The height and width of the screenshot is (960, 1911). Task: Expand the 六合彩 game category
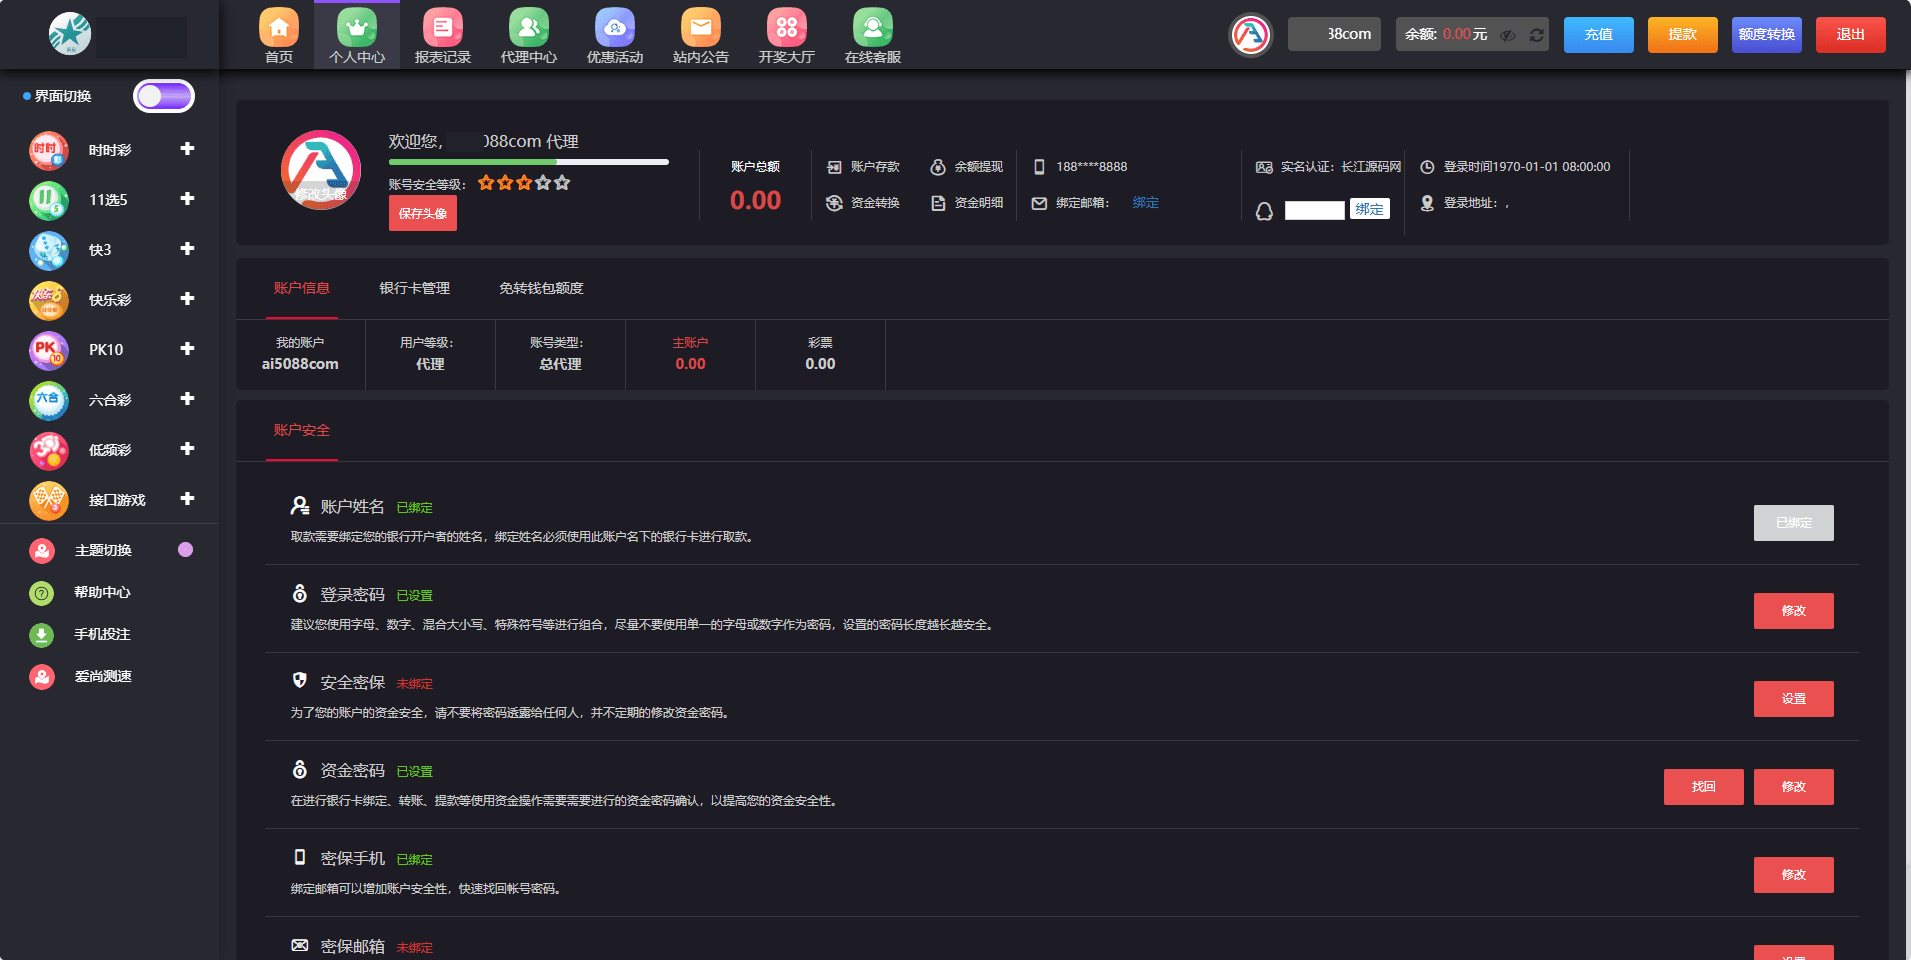[x=187, y=399]
